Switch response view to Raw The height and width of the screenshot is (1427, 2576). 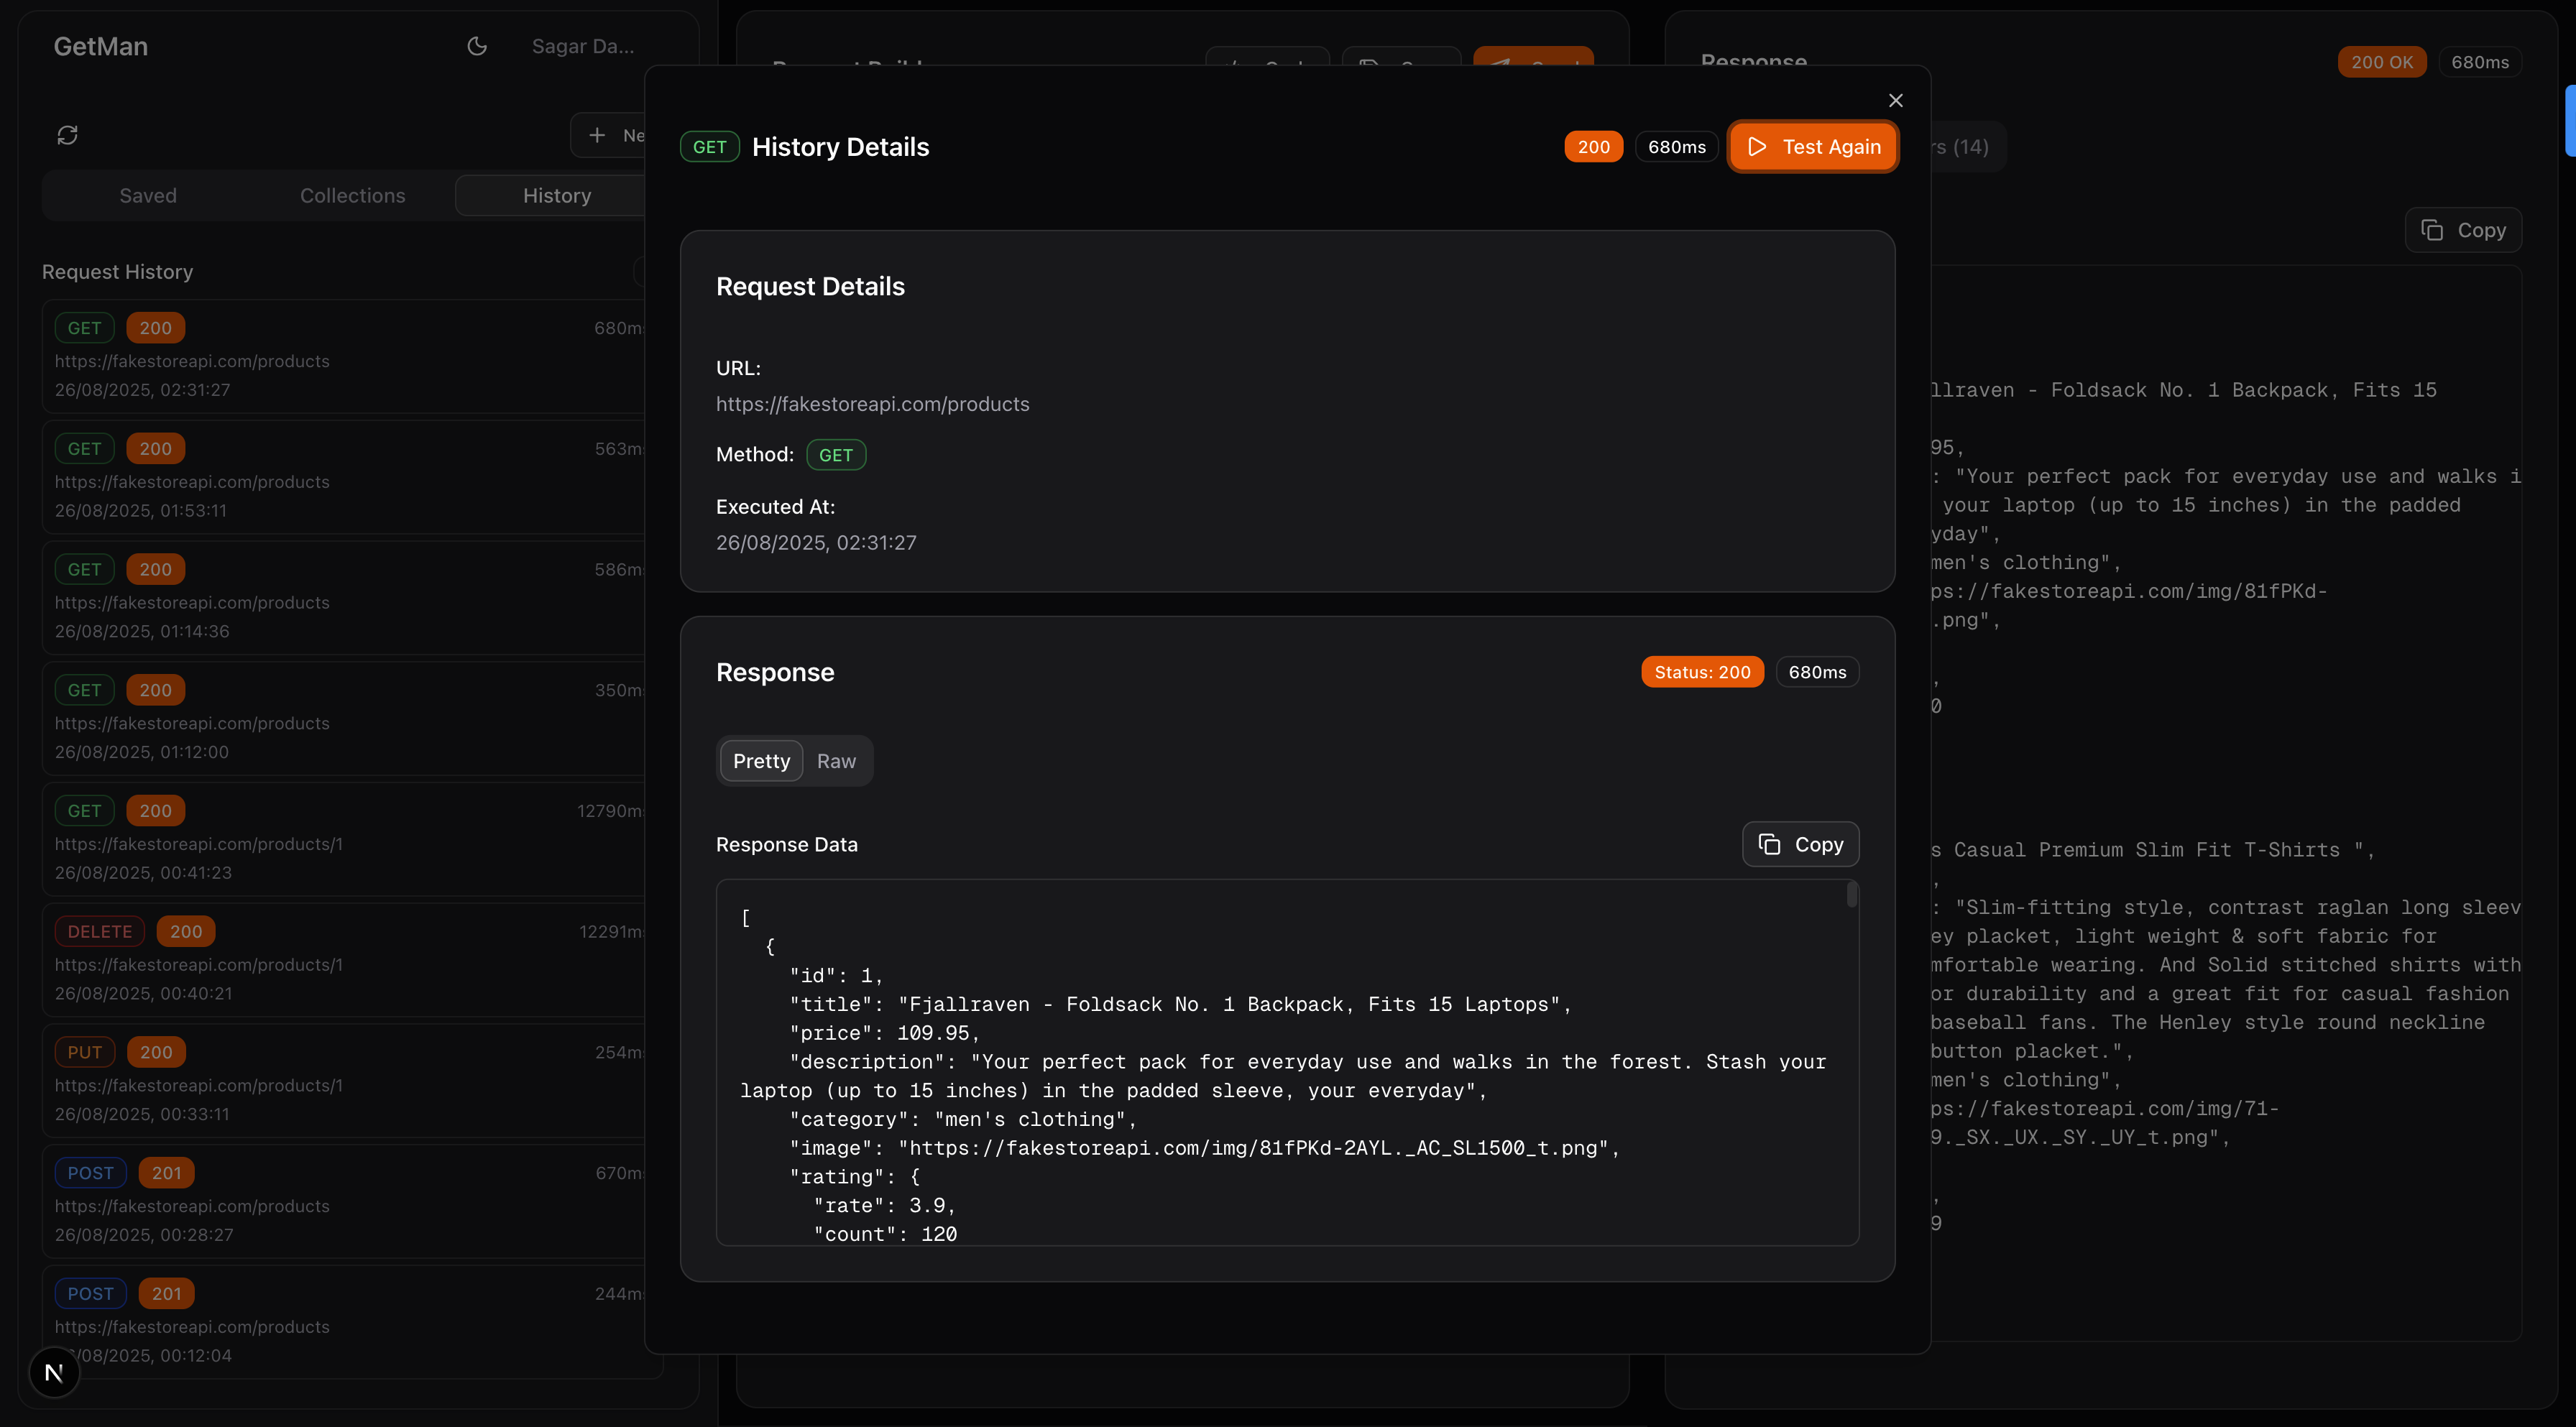(x=836, y=761)
